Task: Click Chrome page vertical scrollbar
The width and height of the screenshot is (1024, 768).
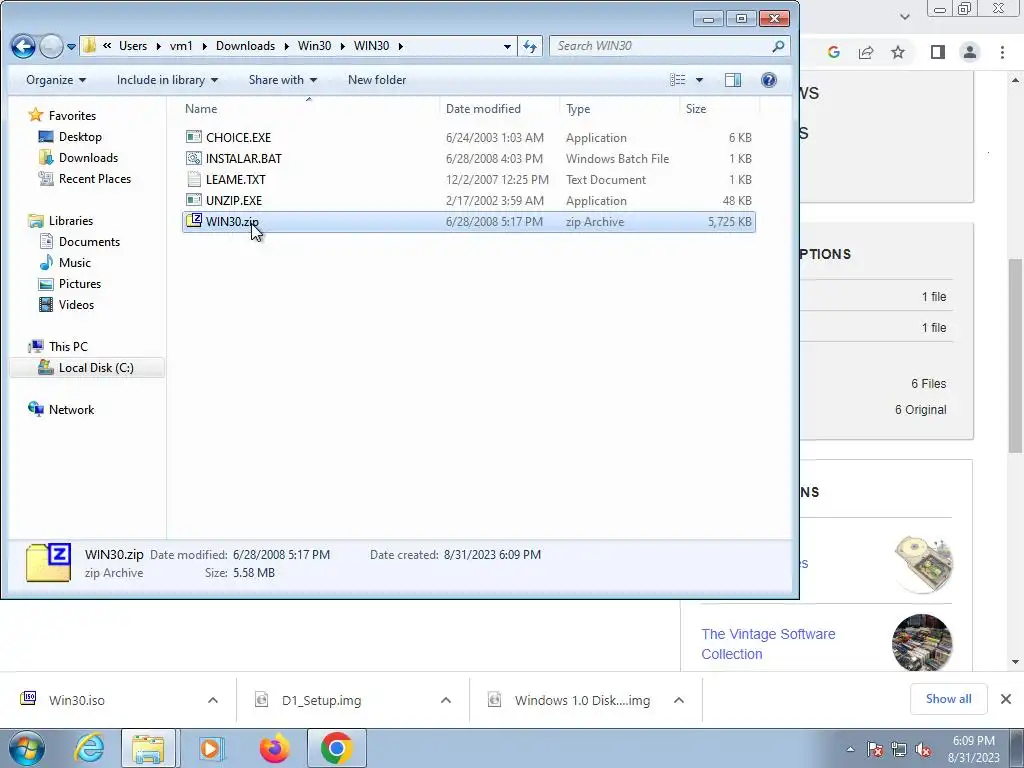Action: click(x=1015, y=356)
